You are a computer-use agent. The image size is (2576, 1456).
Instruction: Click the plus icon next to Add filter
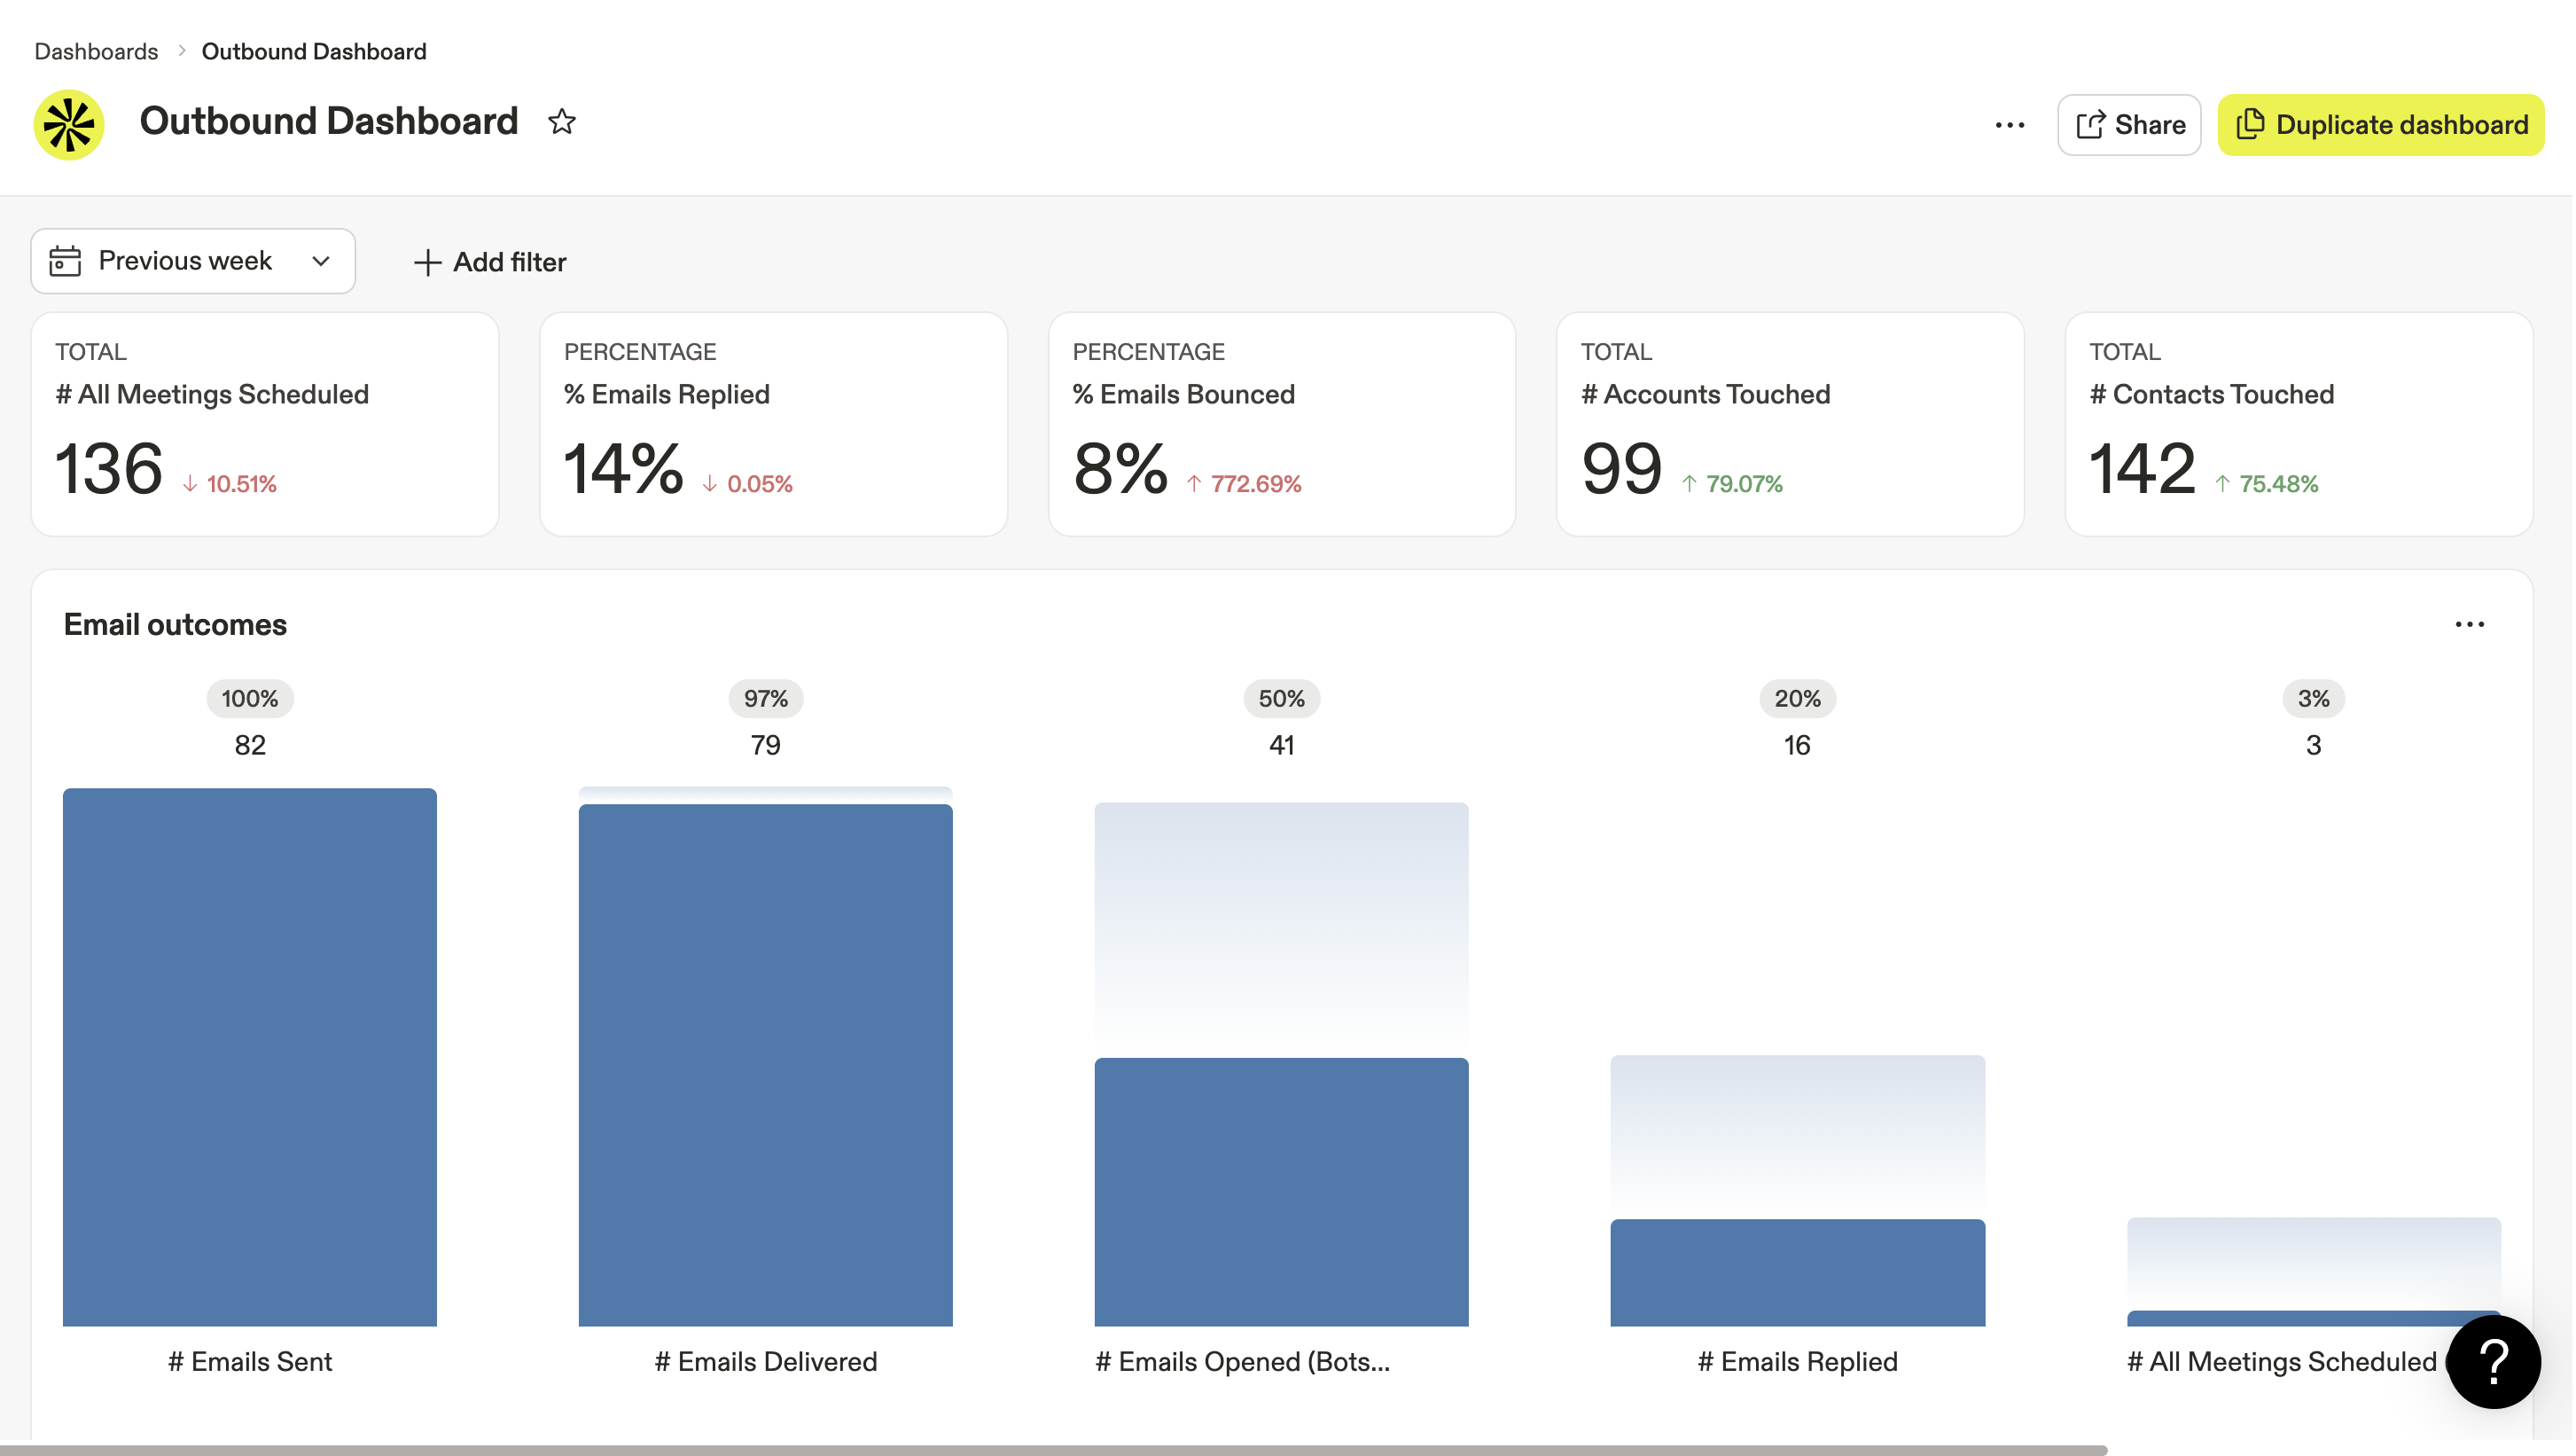pos(428,262)
